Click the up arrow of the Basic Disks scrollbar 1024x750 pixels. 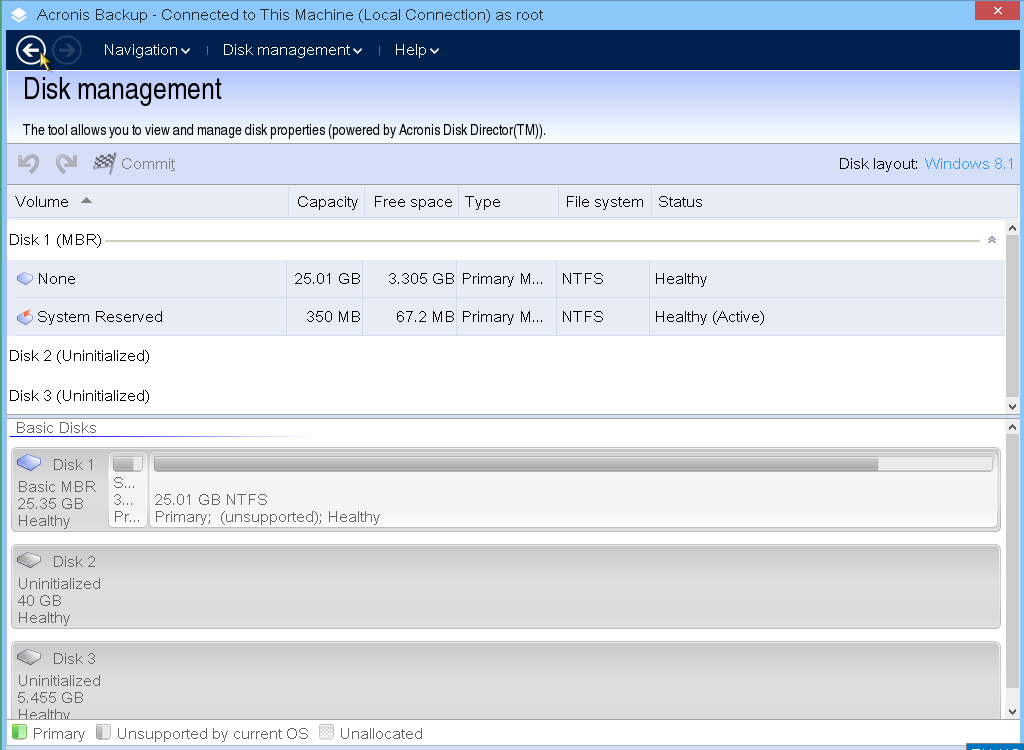click(1012, 427)
